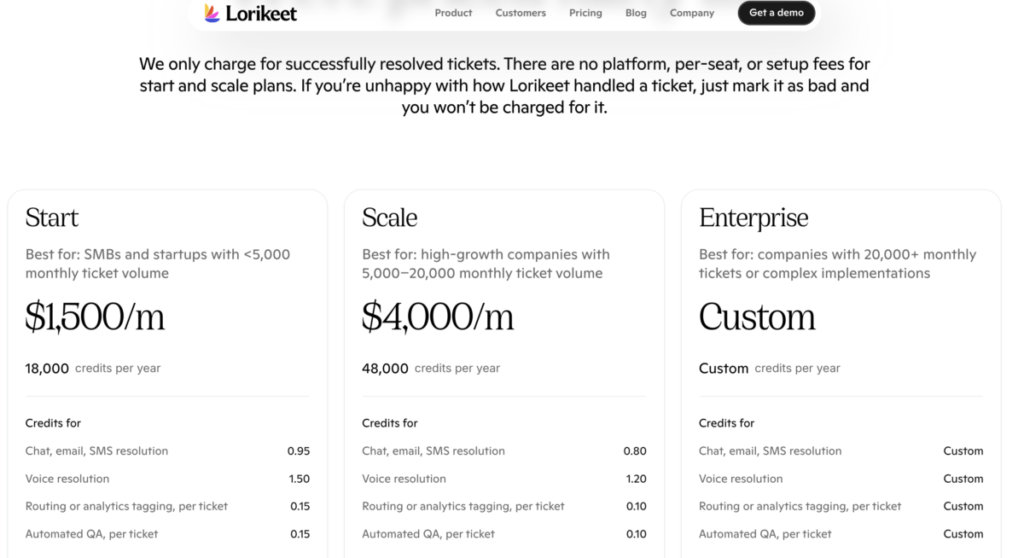Open the Blog link
Screen dimensions: 1024x558
click(636, 13)
